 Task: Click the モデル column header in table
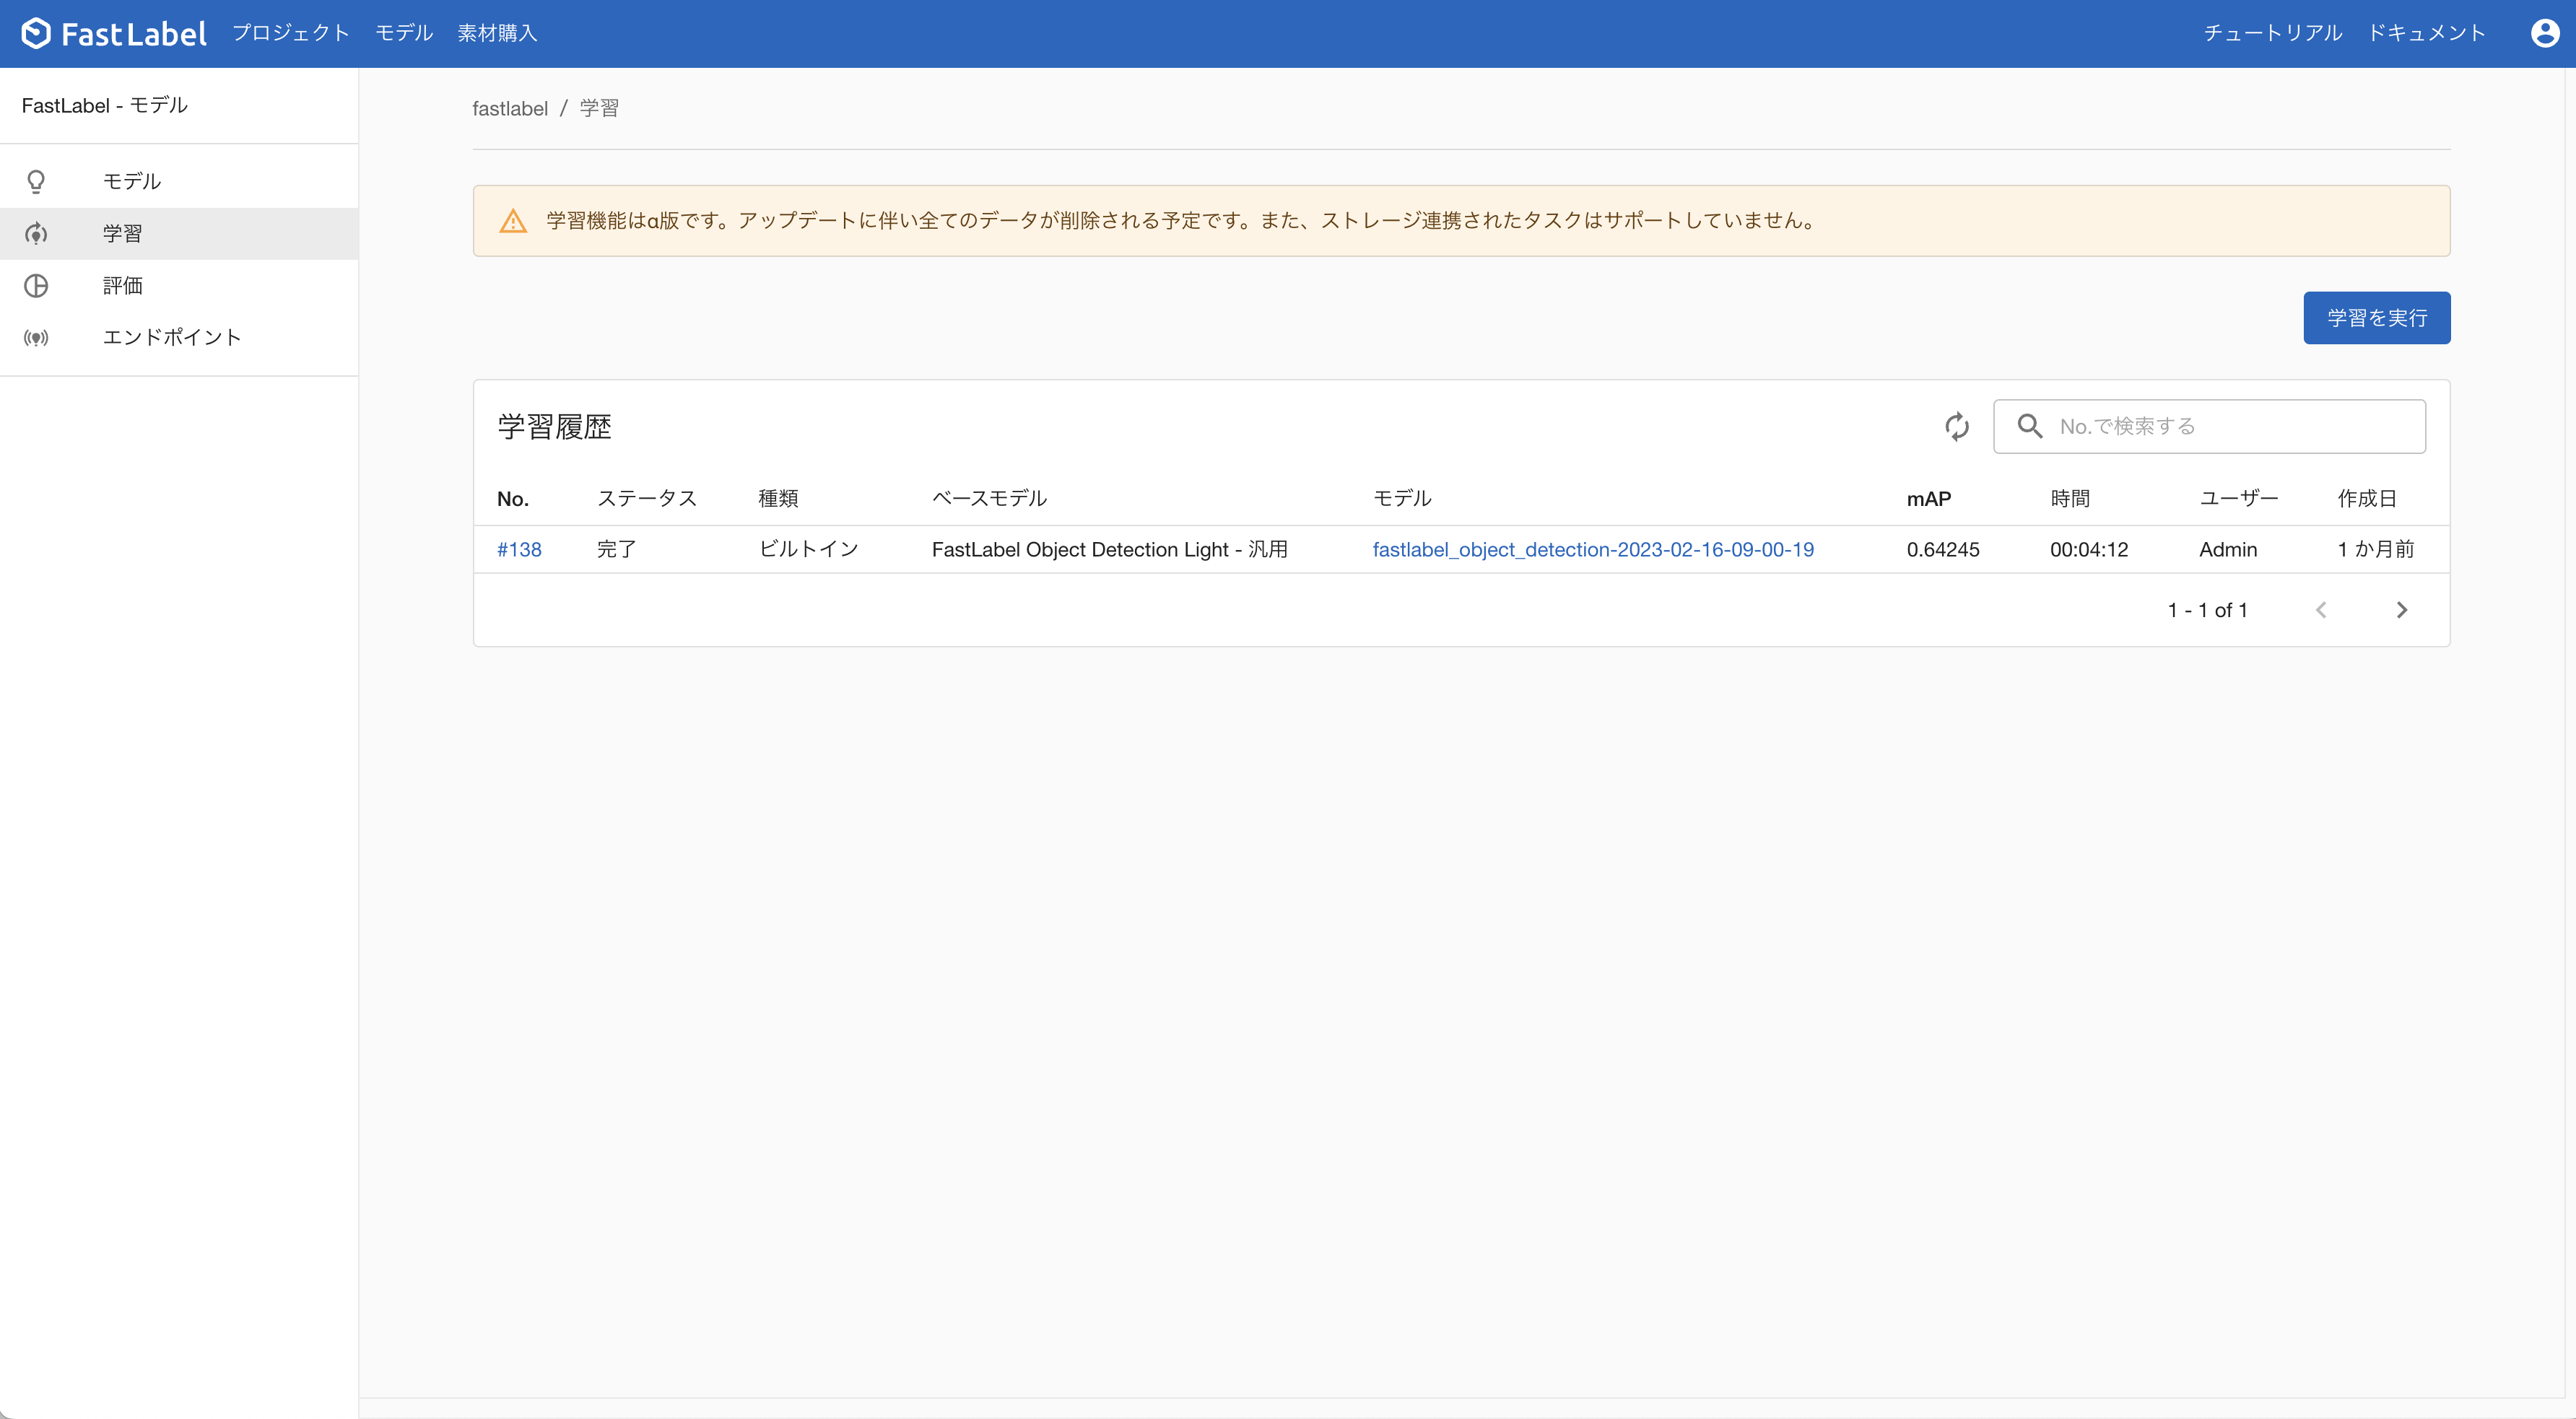[1402, 499]
